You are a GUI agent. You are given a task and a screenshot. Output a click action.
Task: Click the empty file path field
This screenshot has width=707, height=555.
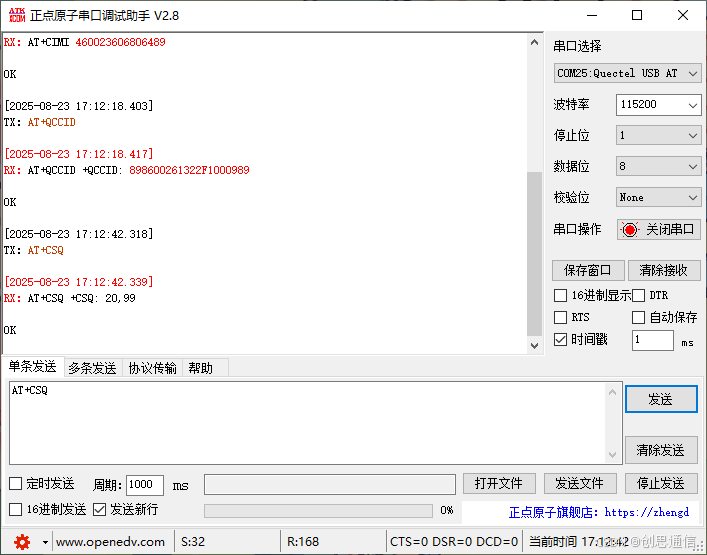[330, 485]
